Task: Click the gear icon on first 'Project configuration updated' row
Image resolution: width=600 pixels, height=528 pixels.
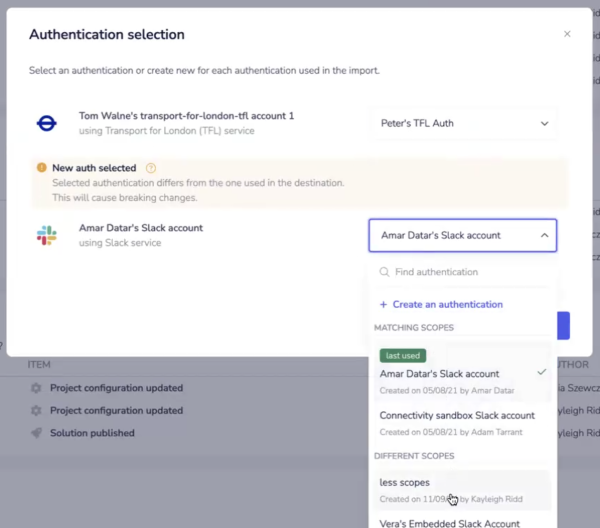Action: coord(37,388)
